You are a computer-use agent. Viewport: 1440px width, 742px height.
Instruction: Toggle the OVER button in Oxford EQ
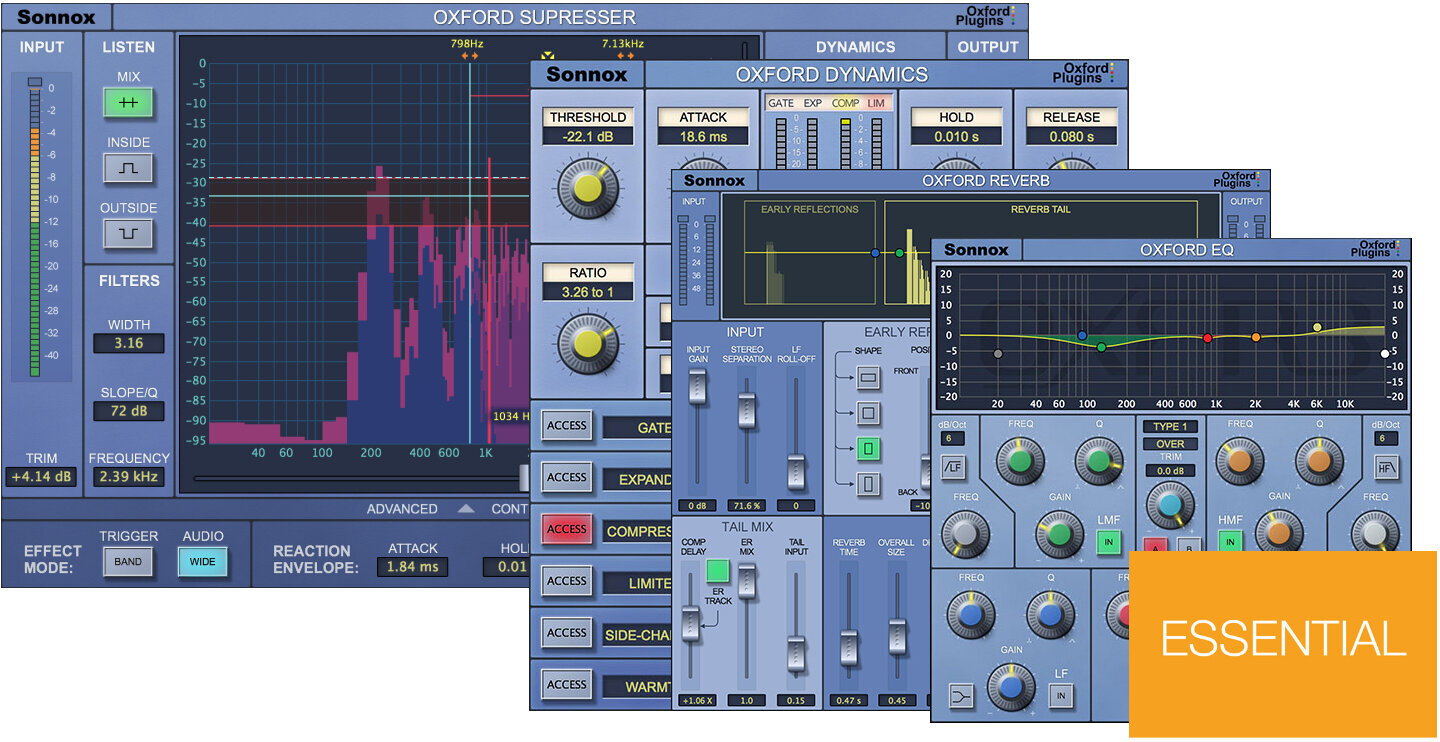coord(1170,444)
